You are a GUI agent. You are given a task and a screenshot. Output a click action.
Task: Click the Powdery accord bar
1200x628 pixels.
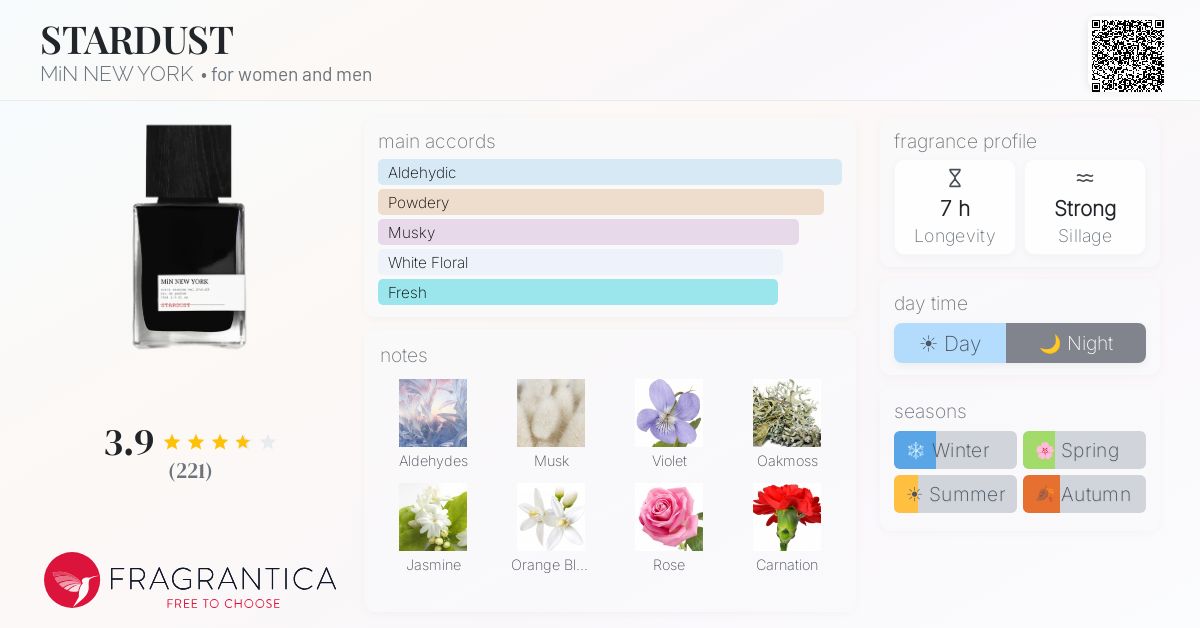(601, 202)
